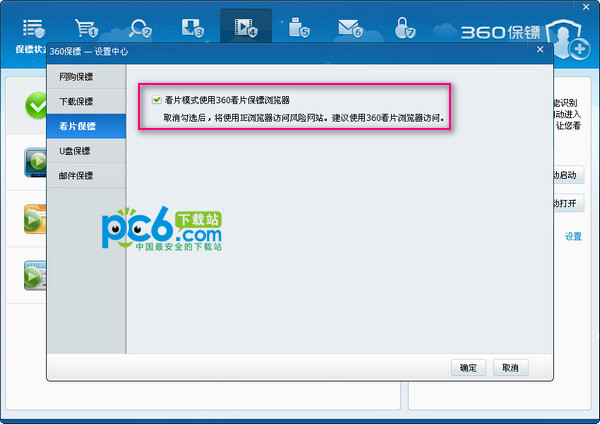Select the shopping cart bodyguard icon

coord(86,28)
